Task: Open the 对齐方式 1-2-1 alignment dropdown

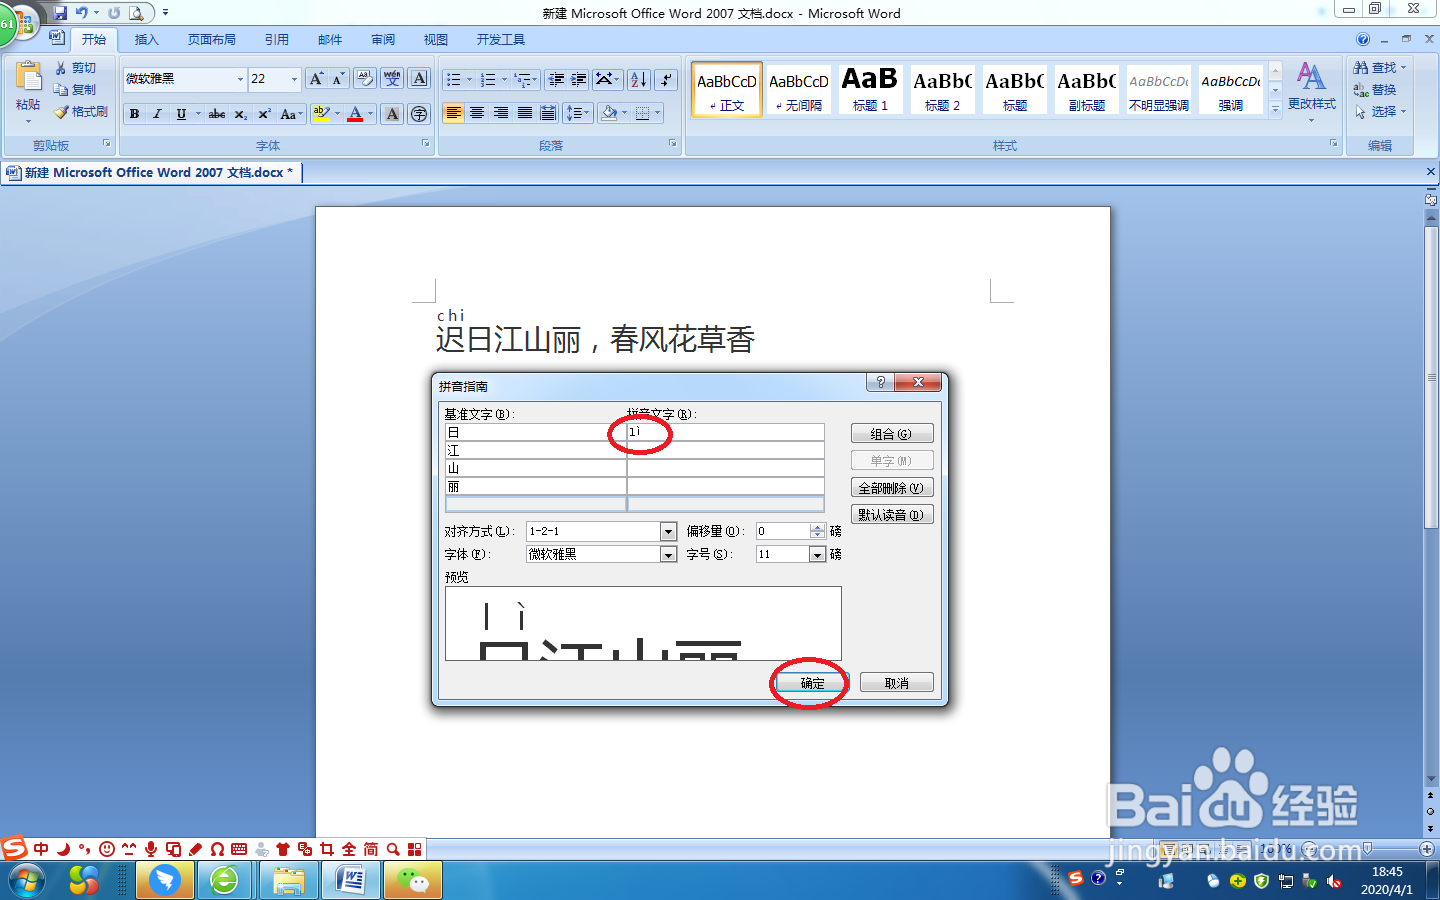Action: pos(668,531)
